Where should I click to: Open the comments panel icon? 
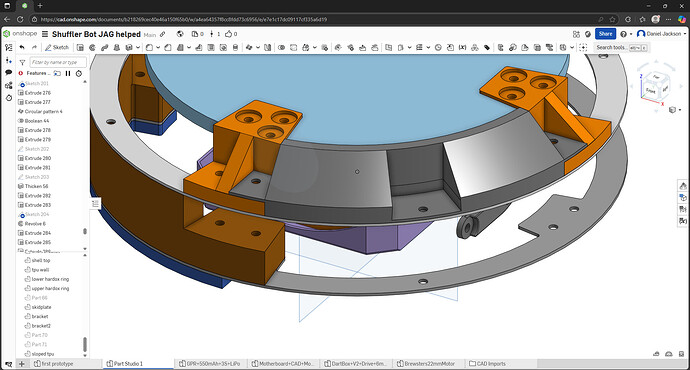coord(8,73)
